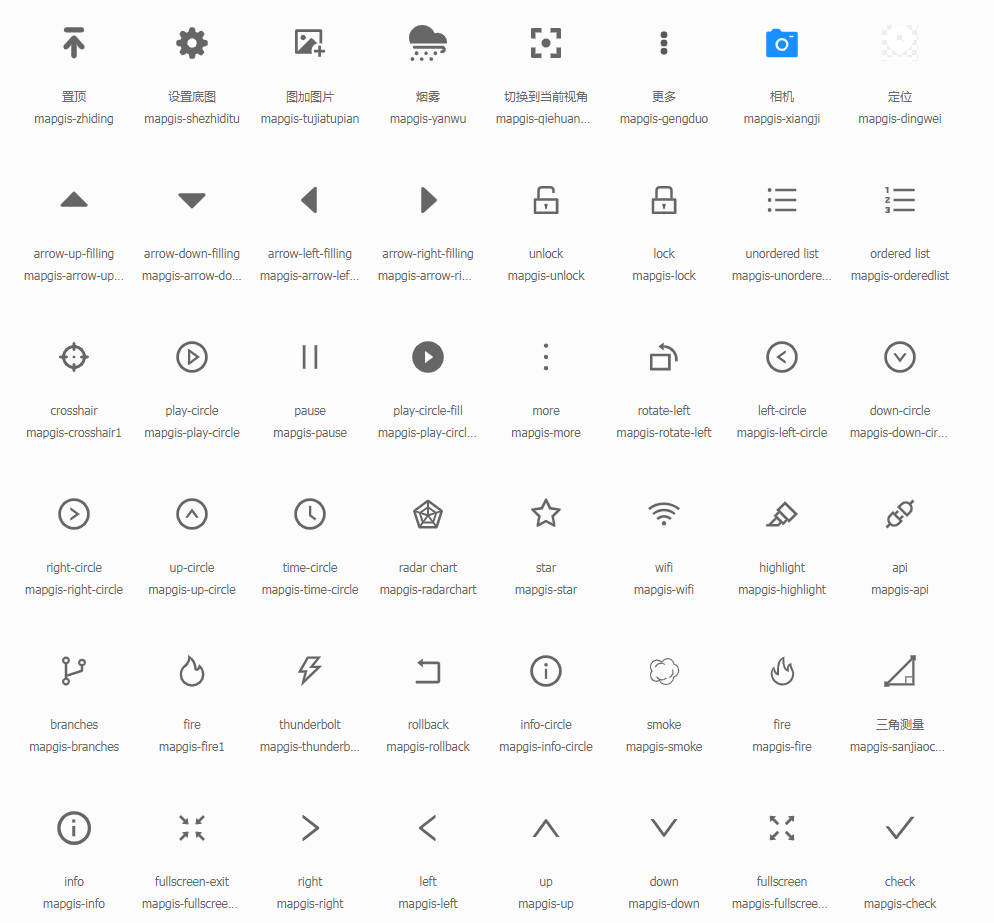994x923 pixels.
Task: Click the fire icon above mapgis-fire1
Action: tap(191, 671)
